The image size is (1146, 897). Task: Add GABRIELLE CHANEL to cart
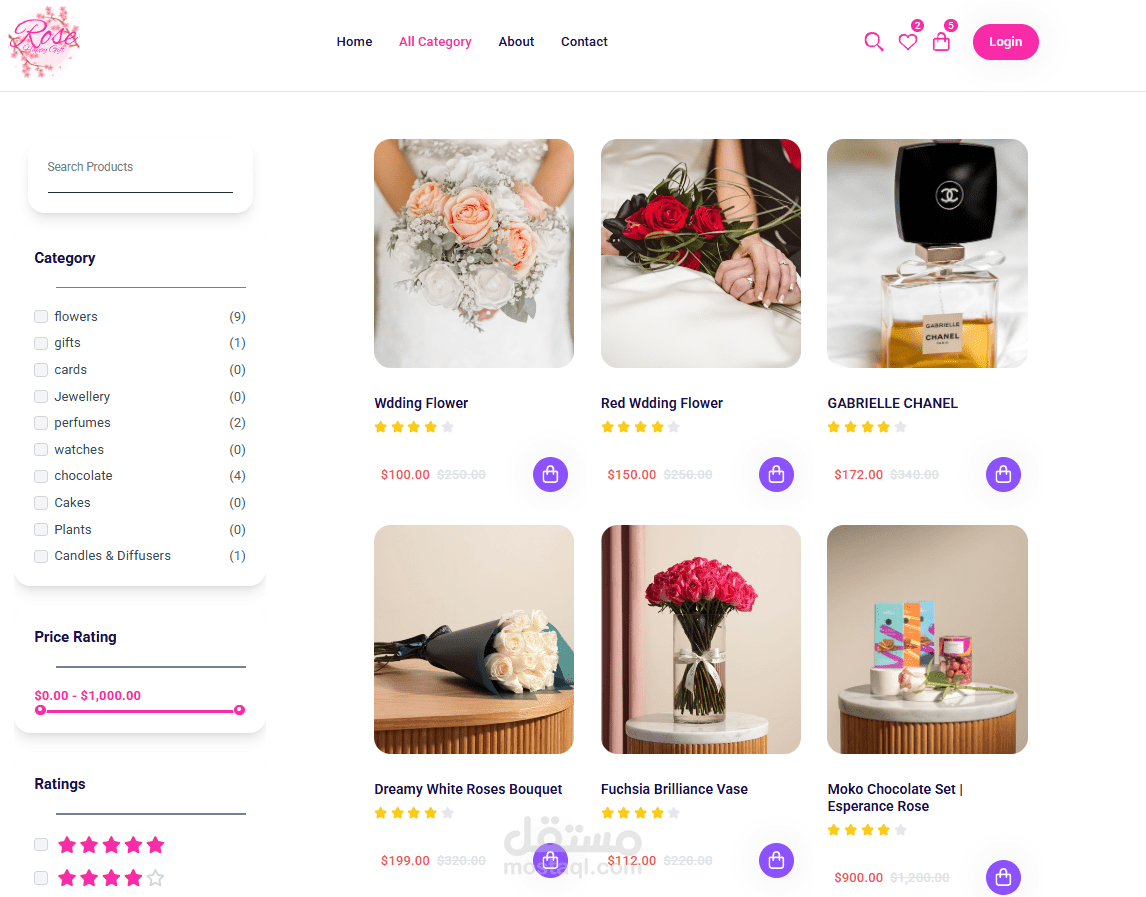[1003, 474]
